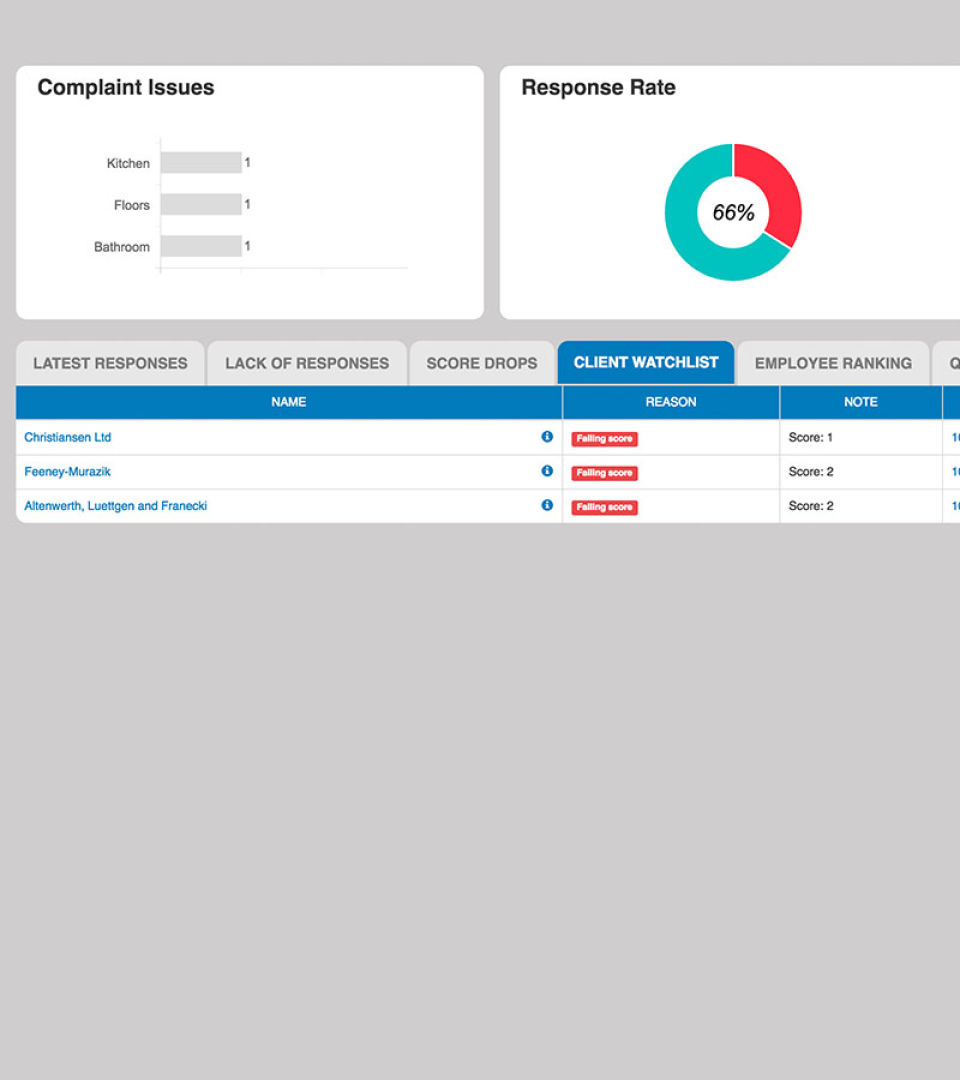Switch to the Lack of Responses tab
This screenshot has width=960, height=1080.
pyautogui.click(x=307, y=362)
